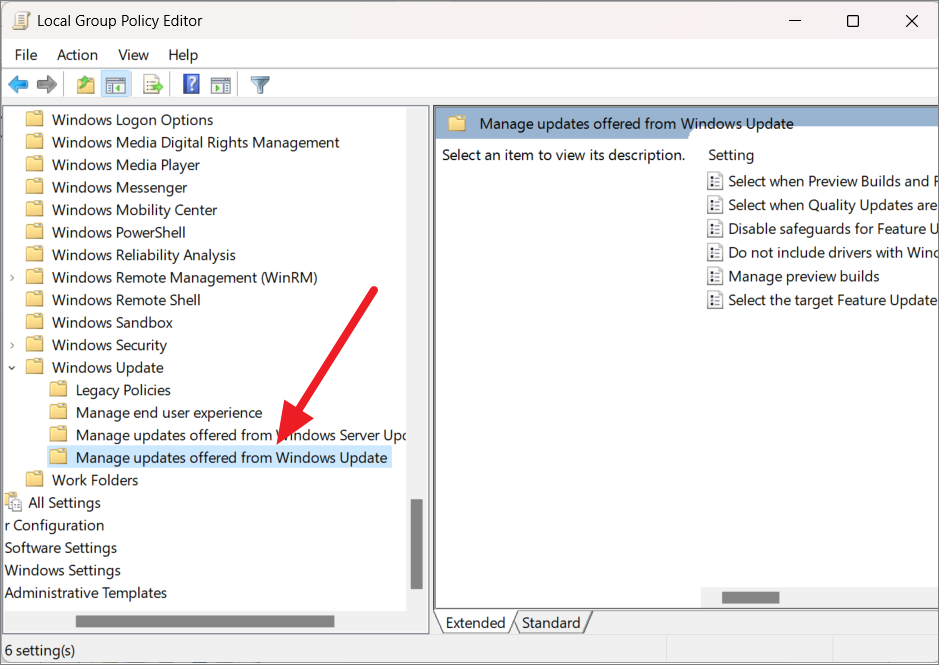939x665 pixels.
Task: Click the Filter funnel toolbar icon
Action: click(260, 85)
